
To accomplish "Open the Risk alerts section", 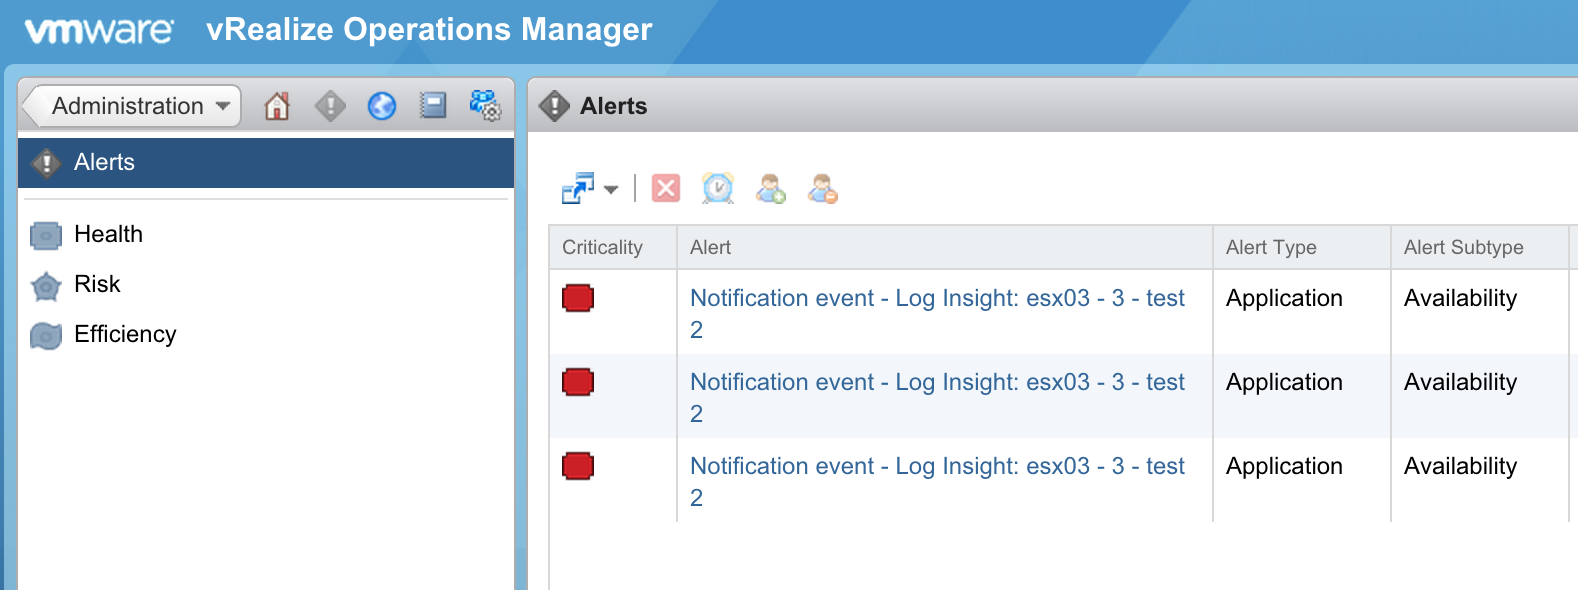I will pyautogui.click(x=97, y=284).
